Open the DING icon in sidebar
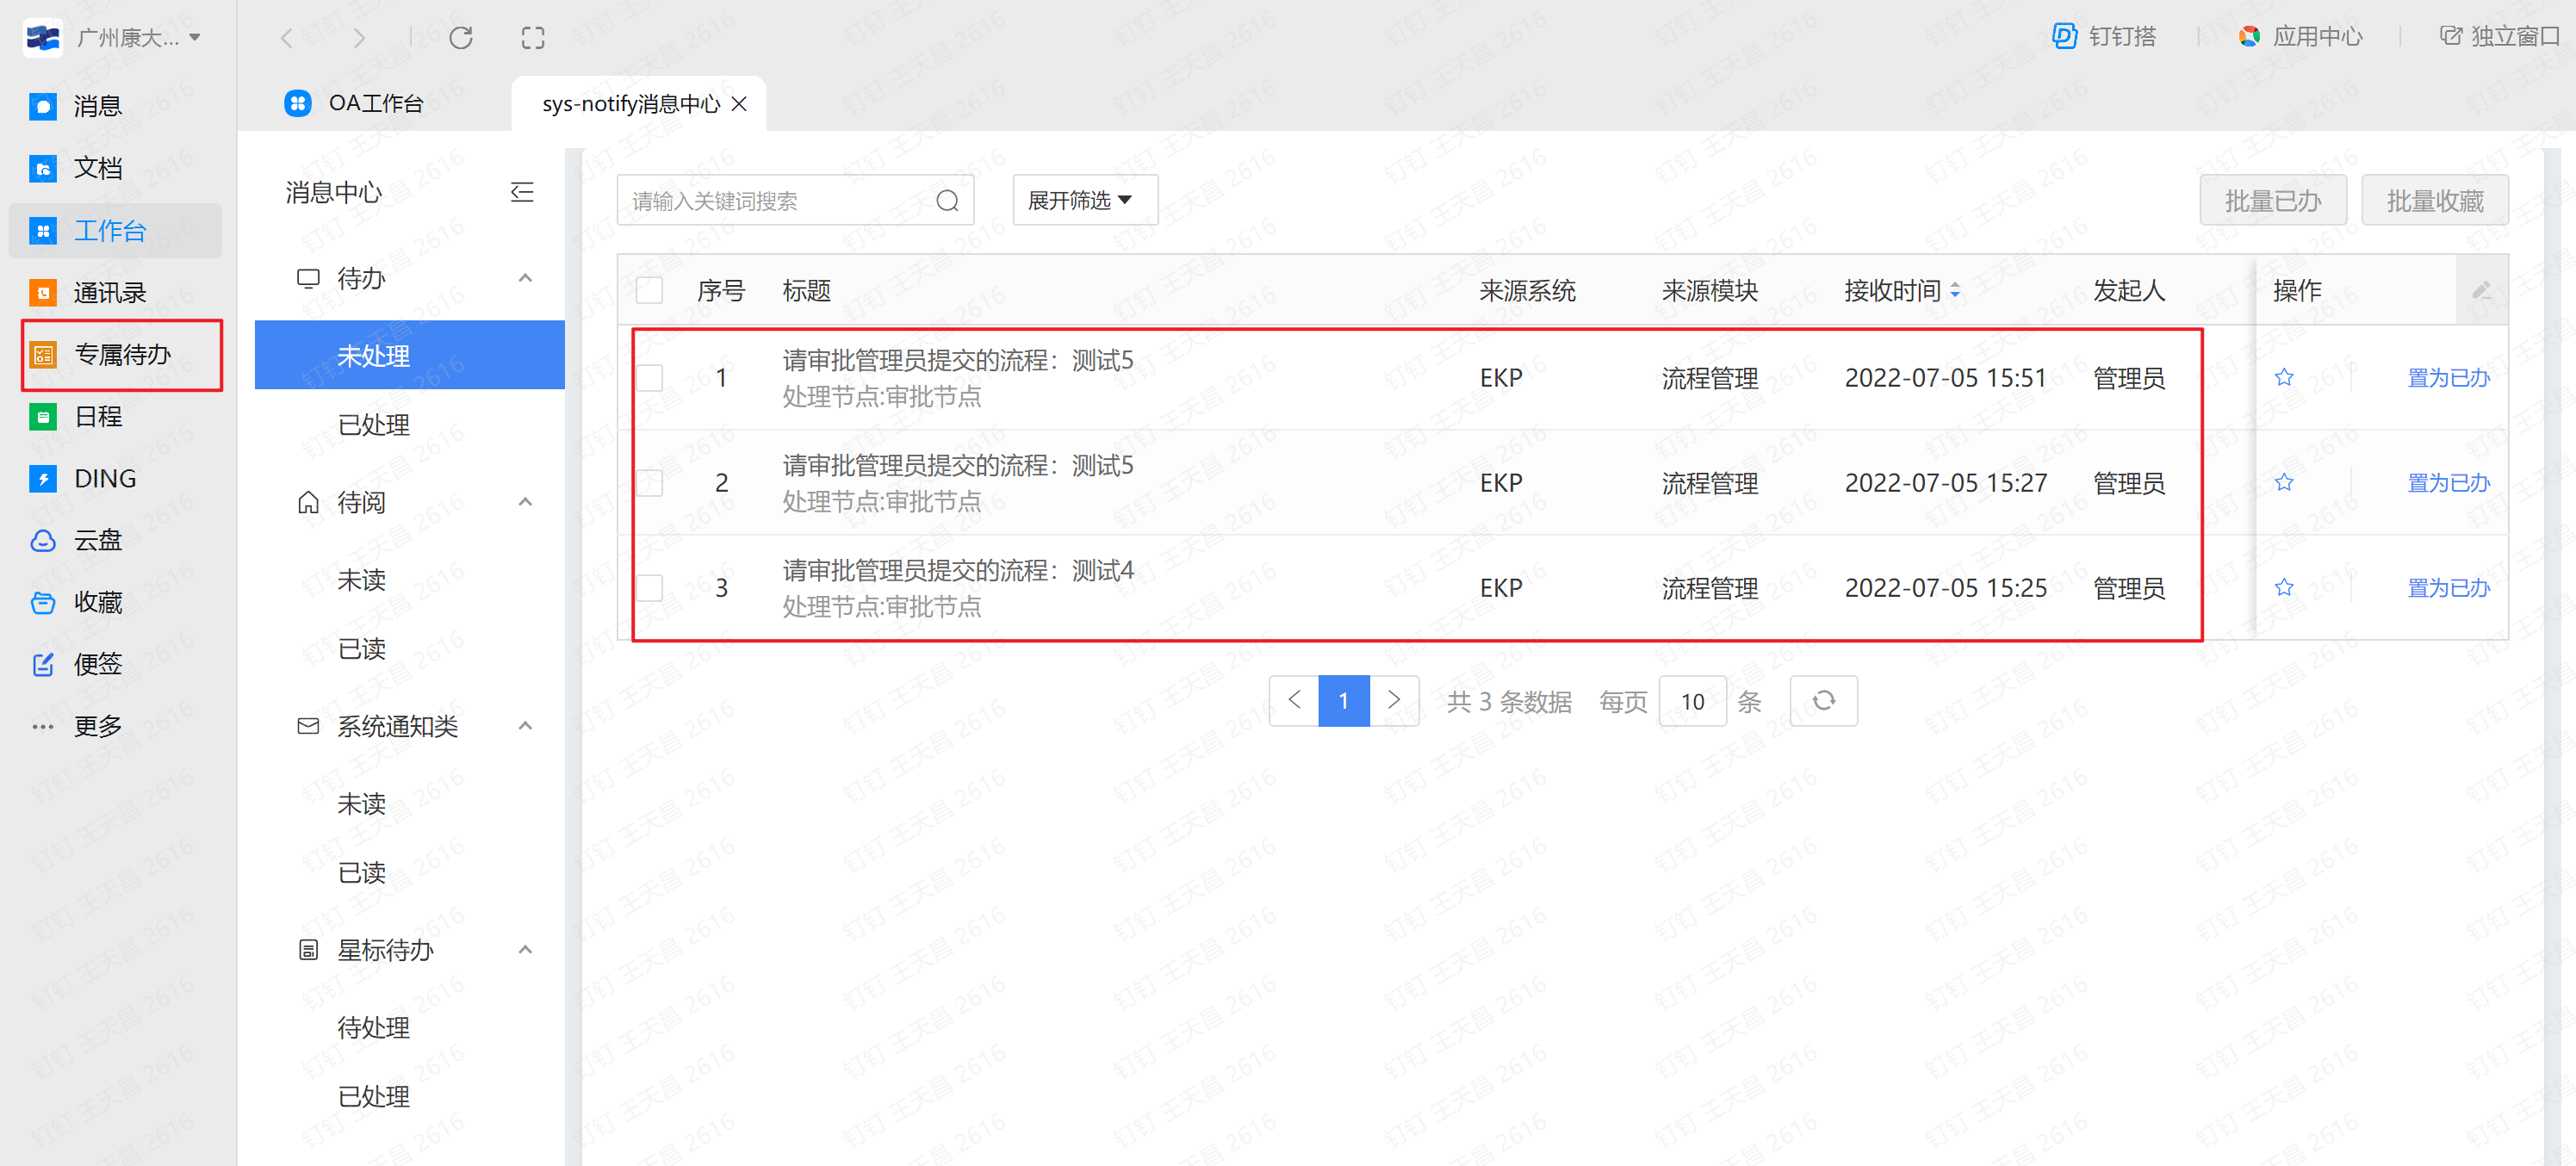2576x1166 pixels. [x=42, y=479]
